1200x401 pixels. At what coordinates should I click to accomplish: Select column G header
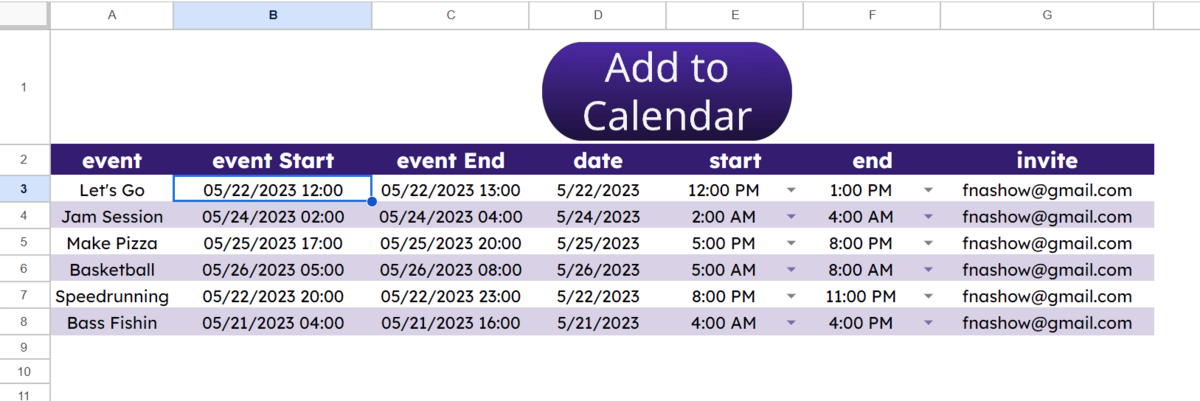[x=1047, y=15]
